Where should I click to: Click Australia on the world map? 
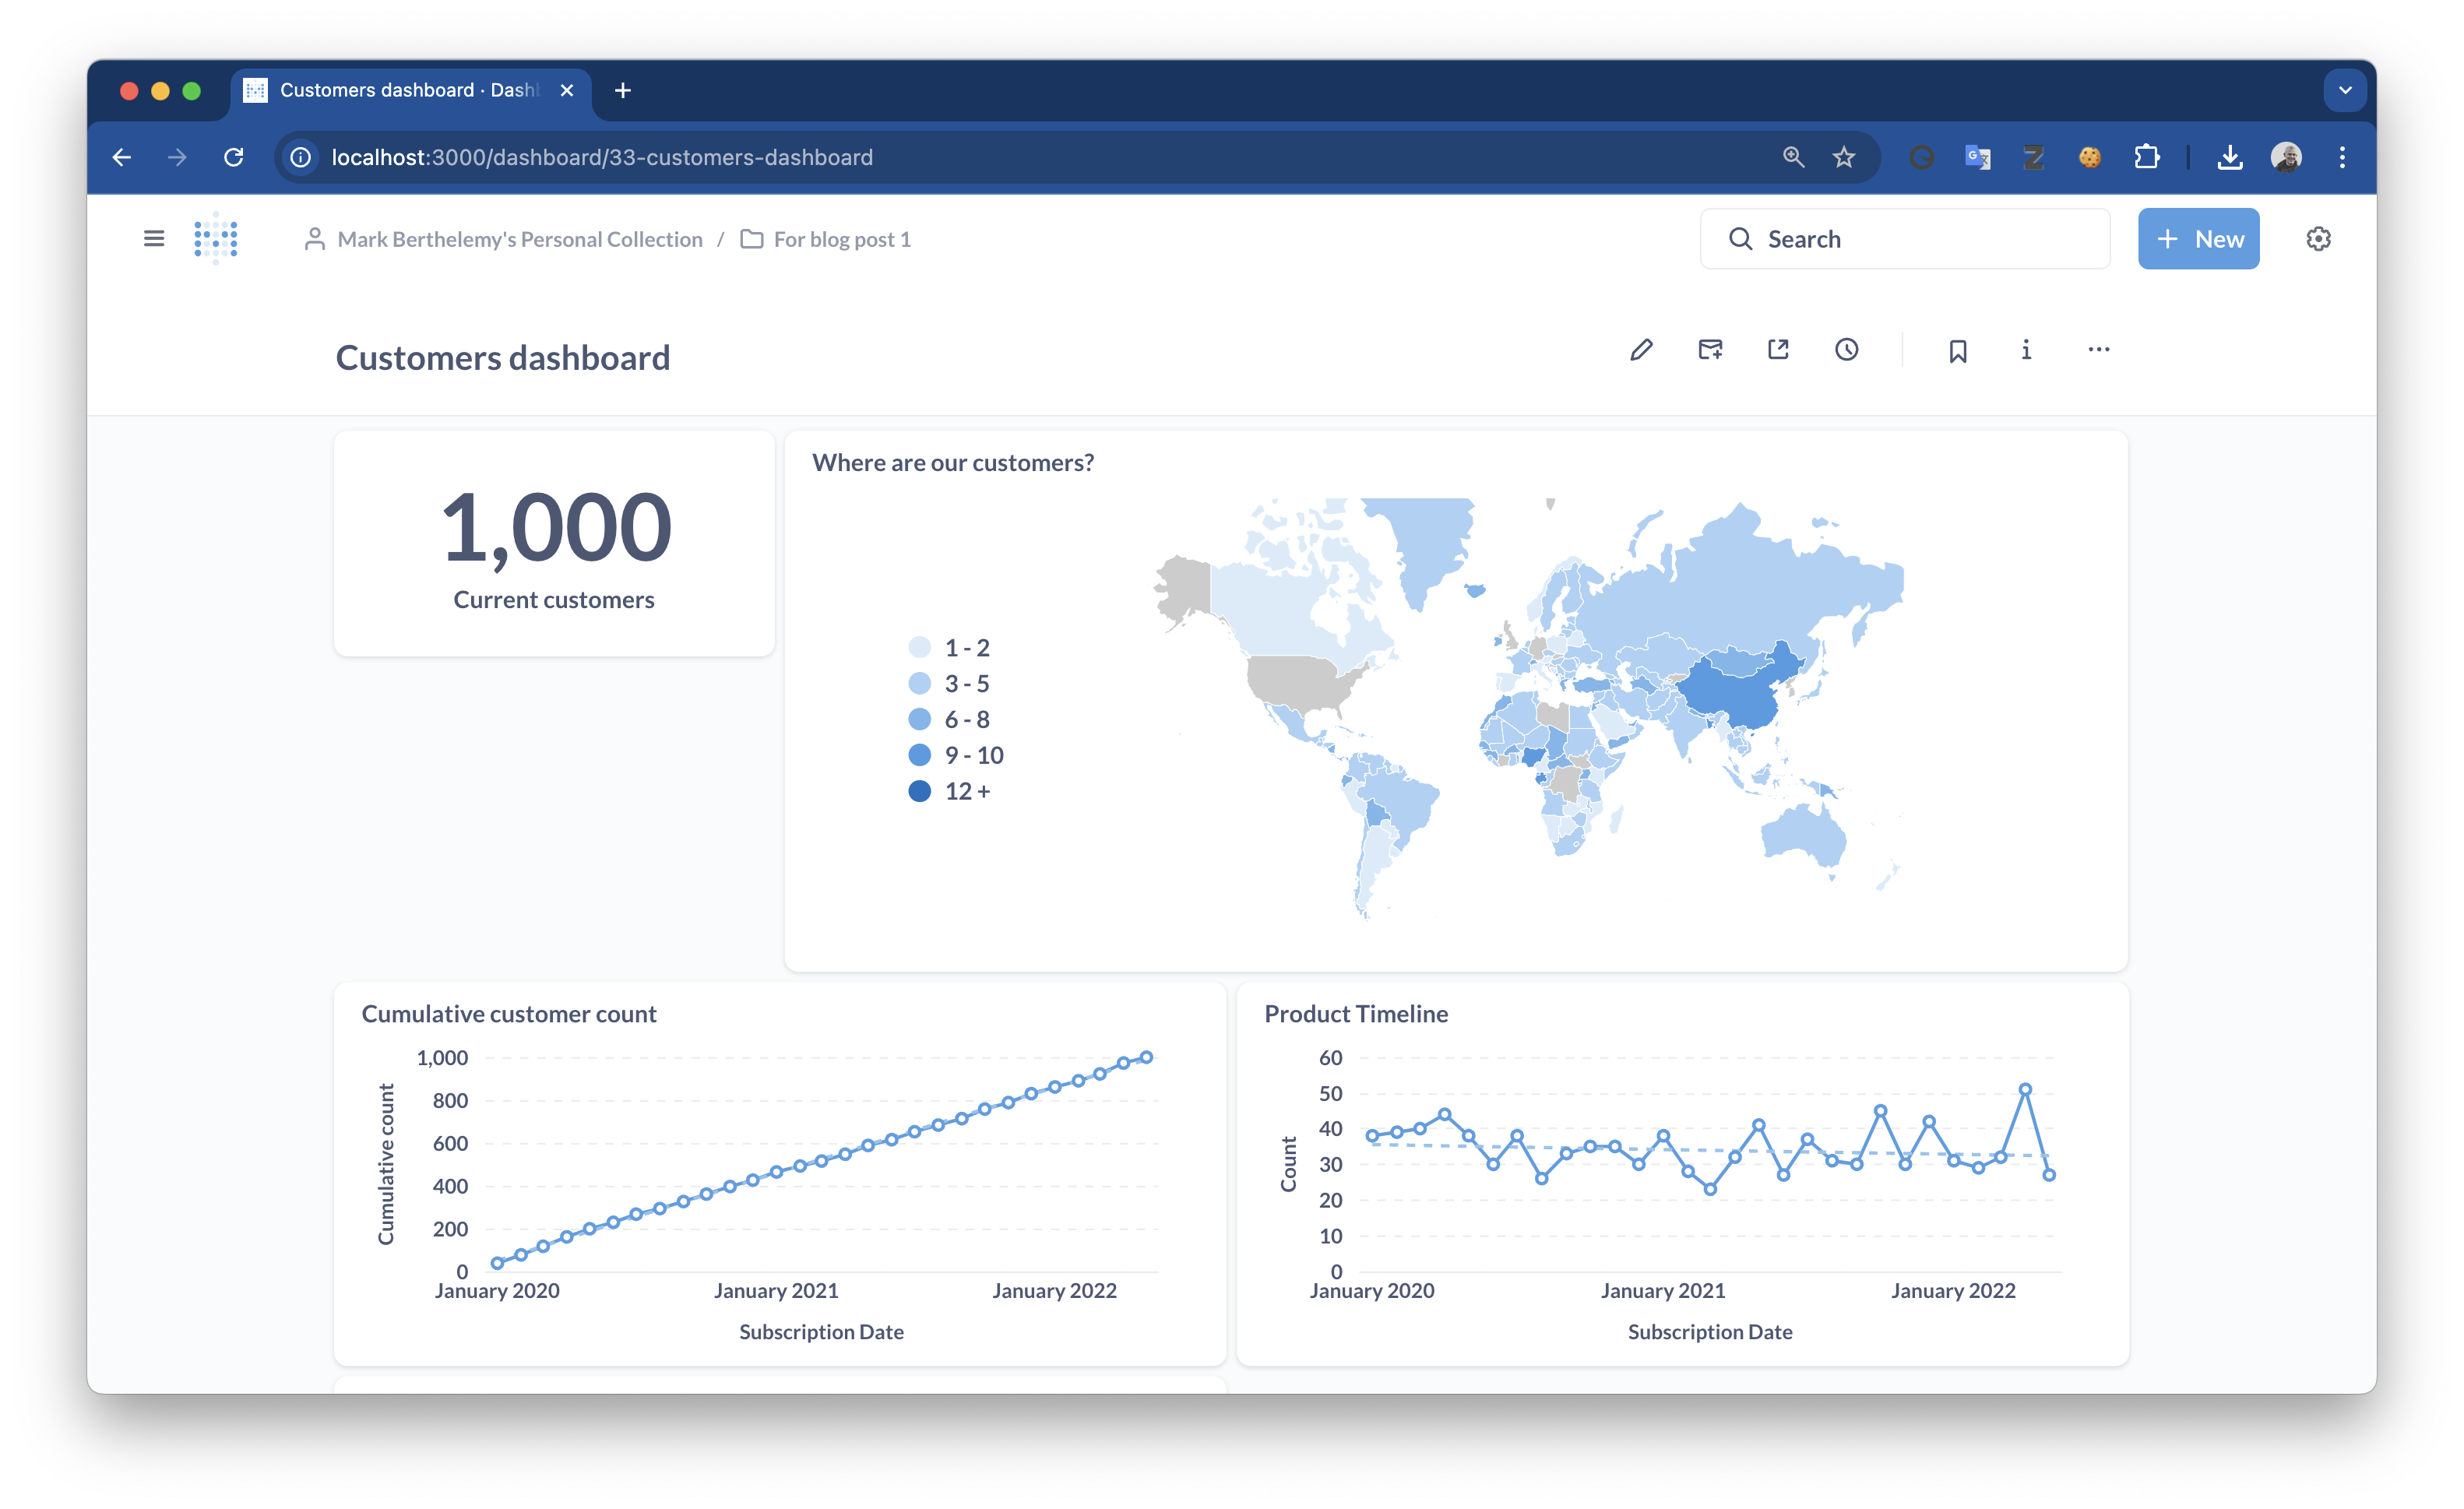tap(1802, 835)
